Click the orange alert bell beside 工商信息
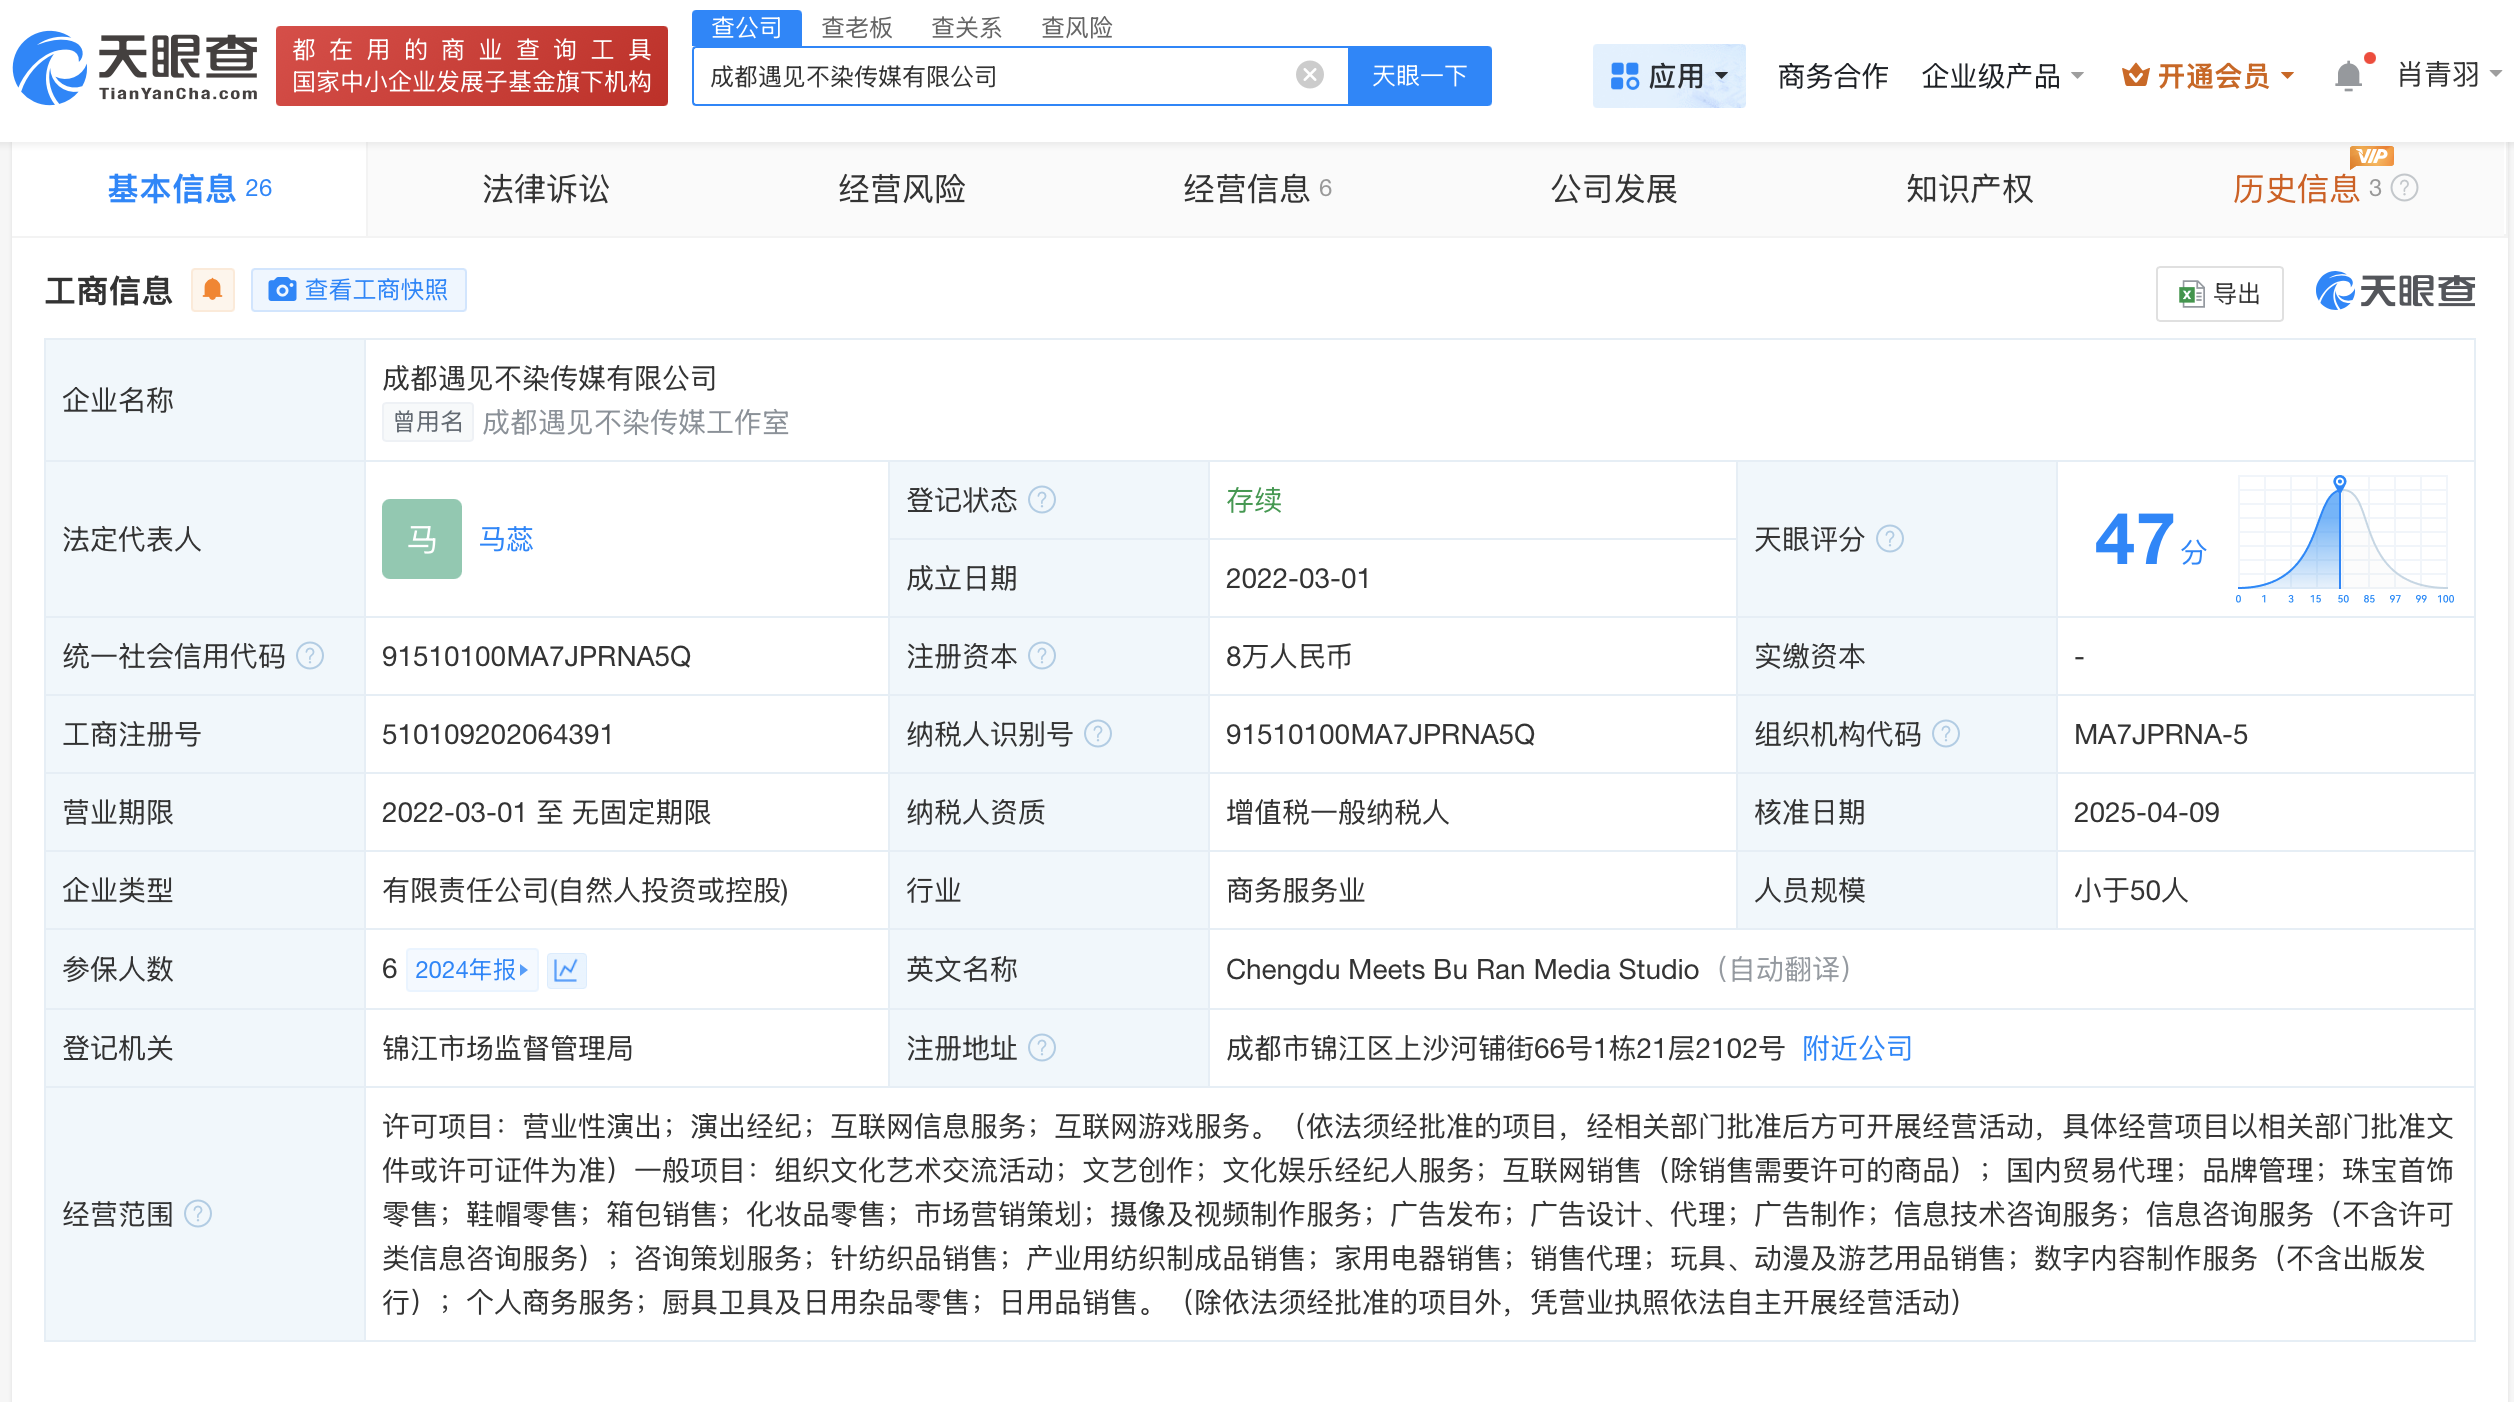Screen dimensions: 2514x1402 (212, 290)
